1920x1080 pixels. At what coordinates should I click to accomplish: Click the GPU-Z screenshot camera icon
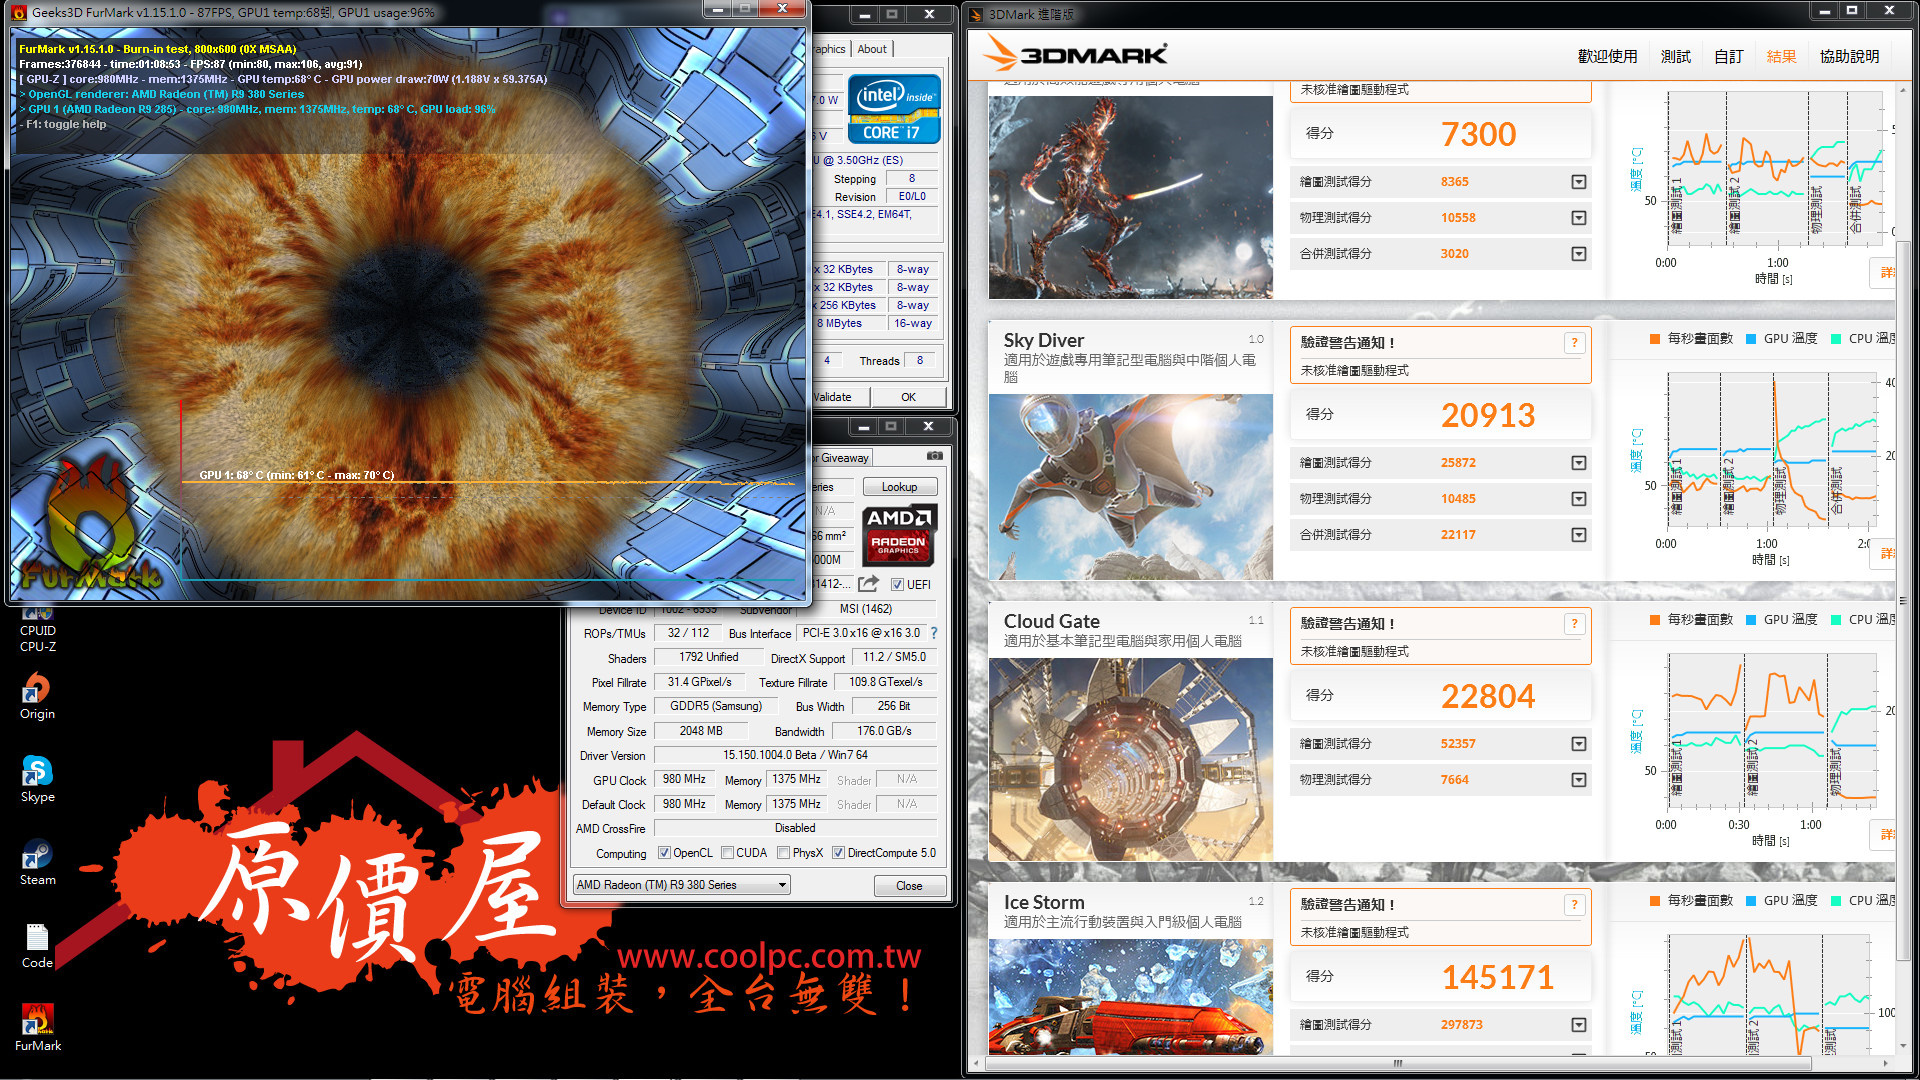(x=935, y=456)
